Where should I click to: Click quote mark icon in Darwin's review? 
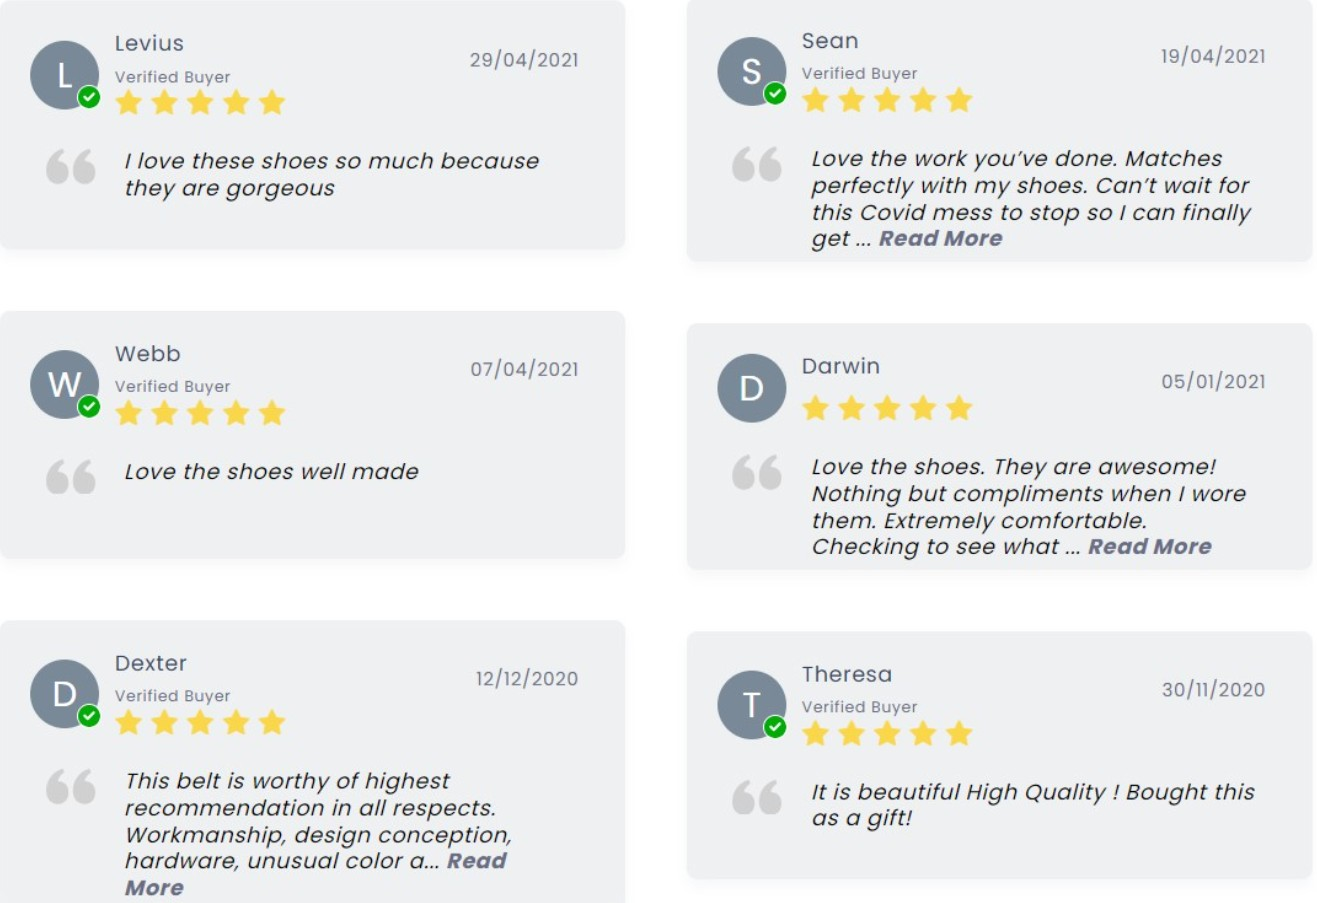757,472
